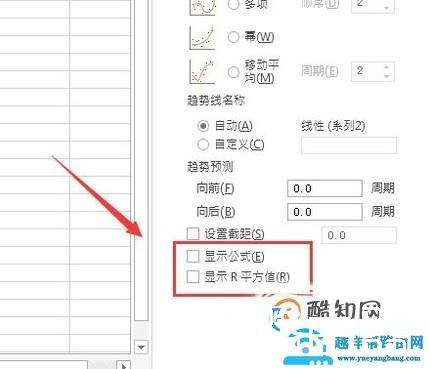Click the intercept value field showing 0.0

[359, 235]
